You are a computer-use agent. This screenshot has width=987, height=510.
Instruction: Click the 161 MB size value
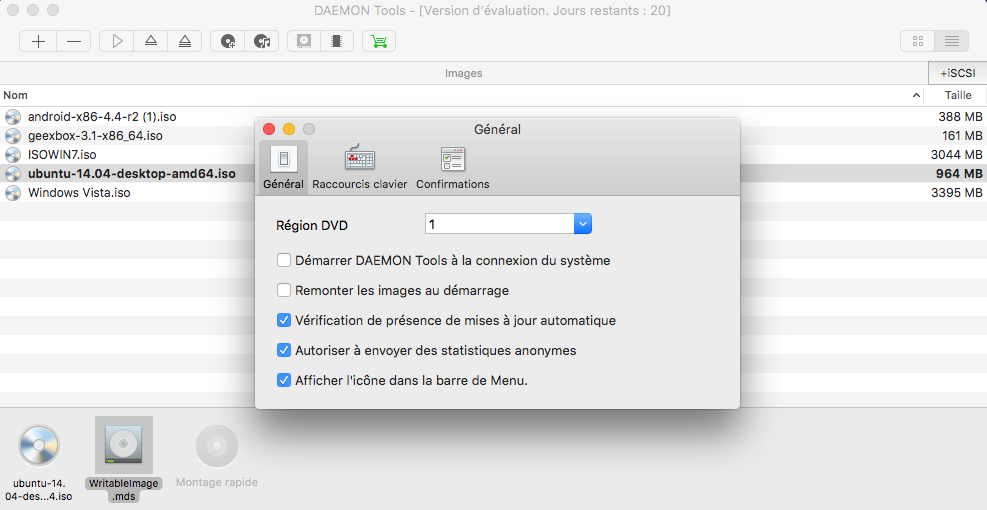(962, 135)
